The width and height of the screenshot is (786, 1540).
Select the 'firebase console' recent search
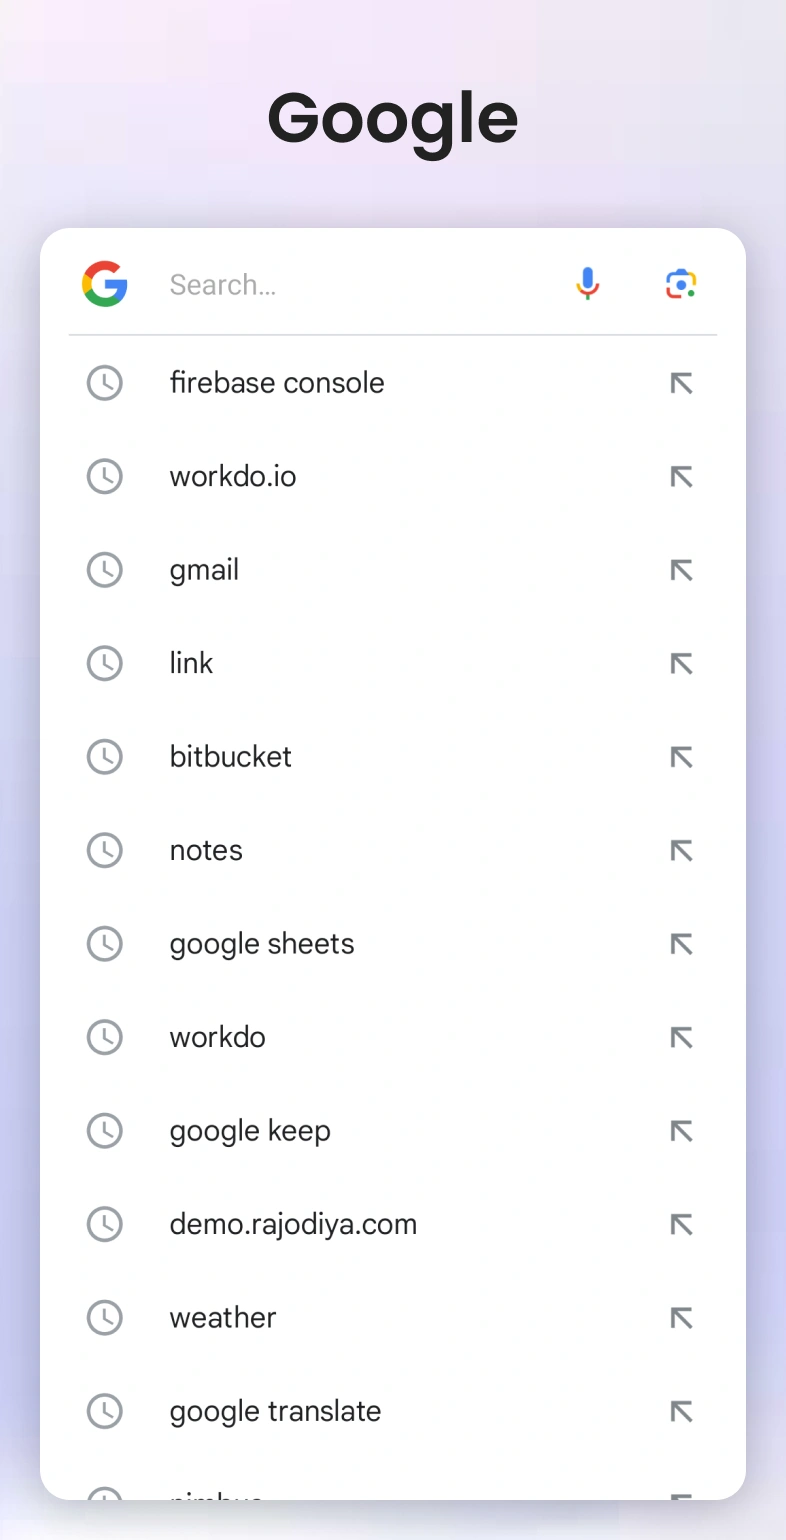[x=277, y=383]
